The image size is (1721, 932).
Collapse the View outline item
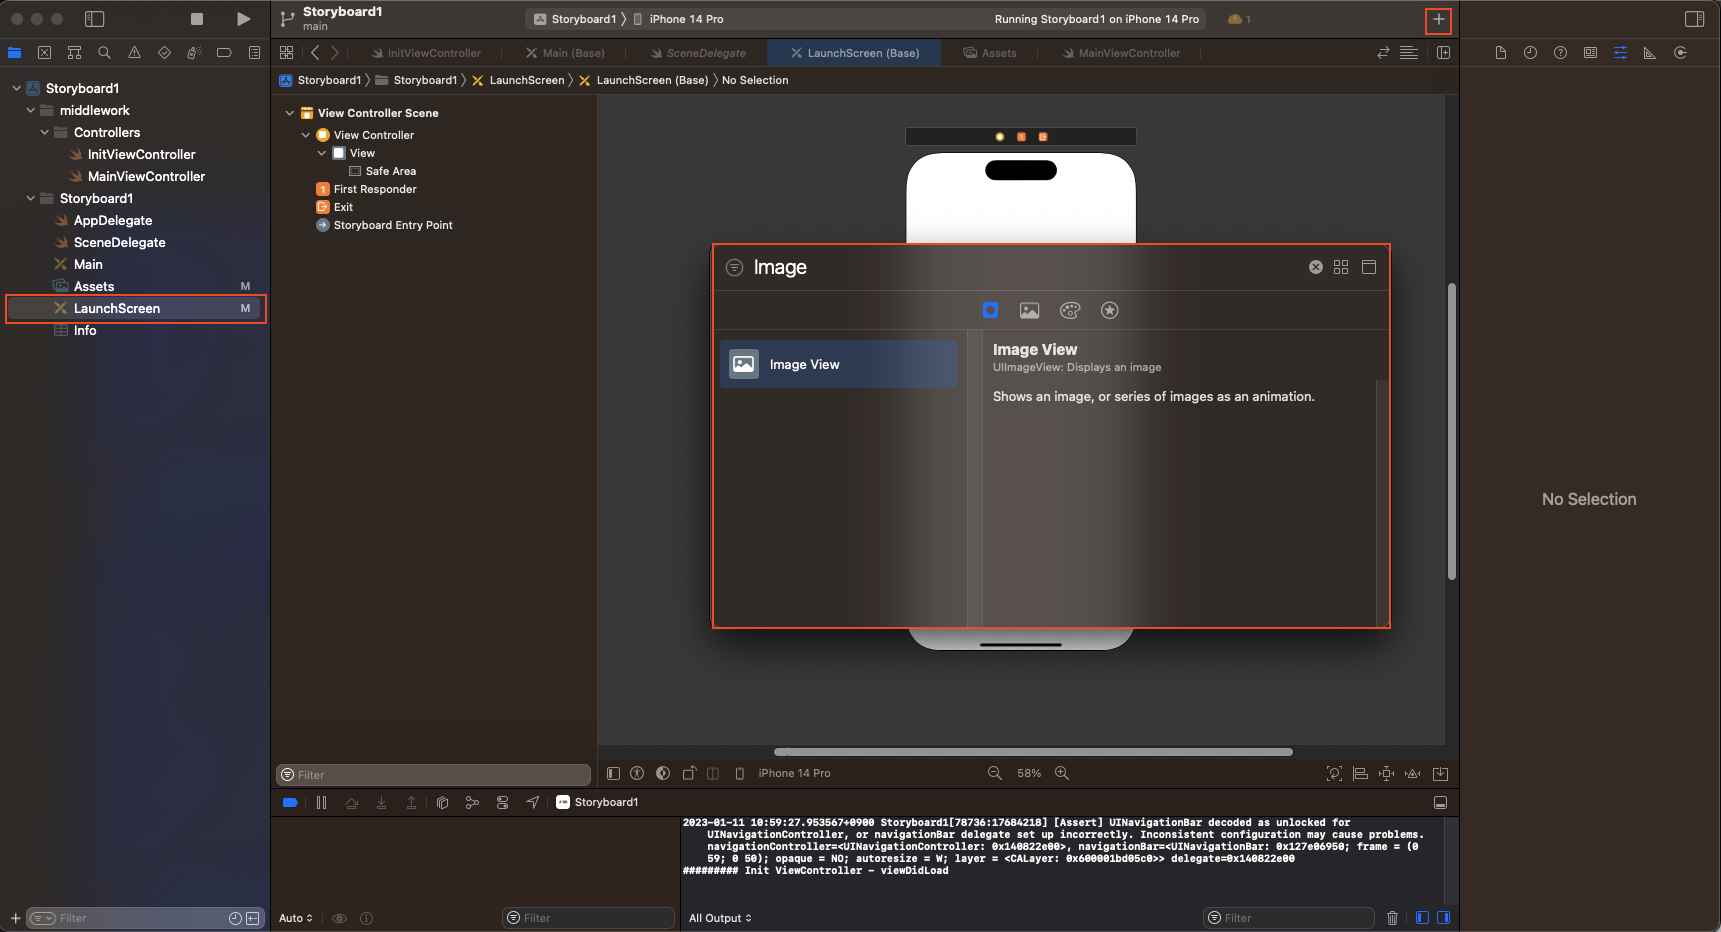(322, 153)
